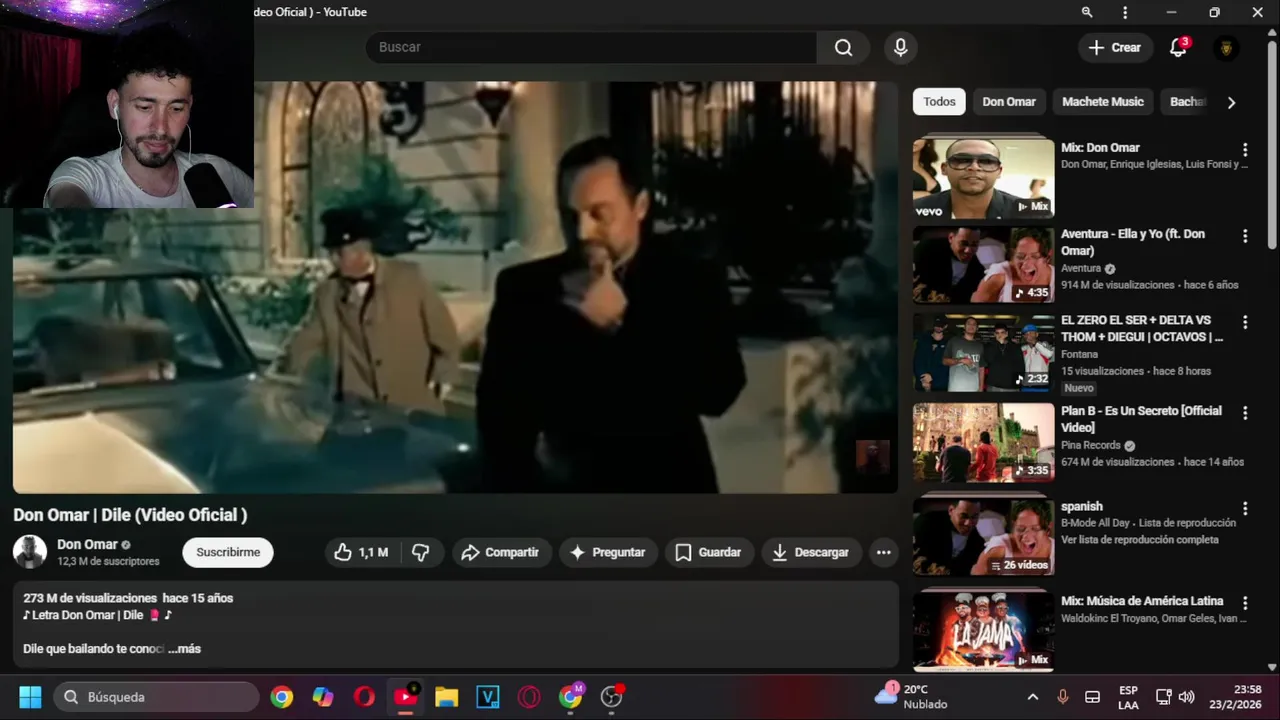Viewport: 1280px width, 720px height.
Task: Click the video title Don Omar | Dile
Action: 130,515
